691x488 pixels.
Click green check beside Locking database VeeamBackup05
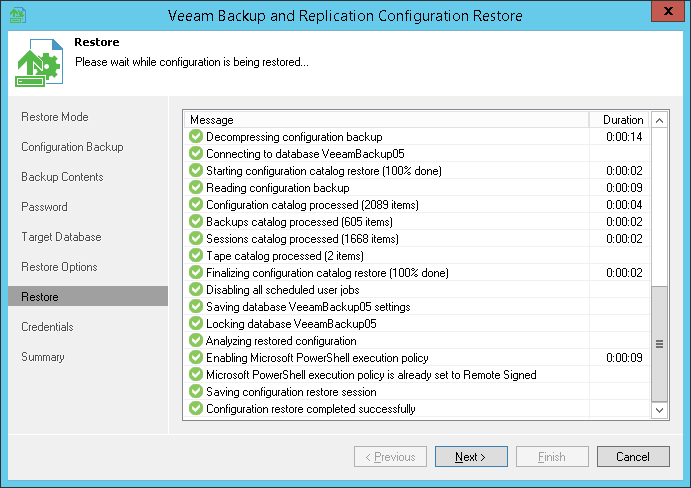[196, 324]
